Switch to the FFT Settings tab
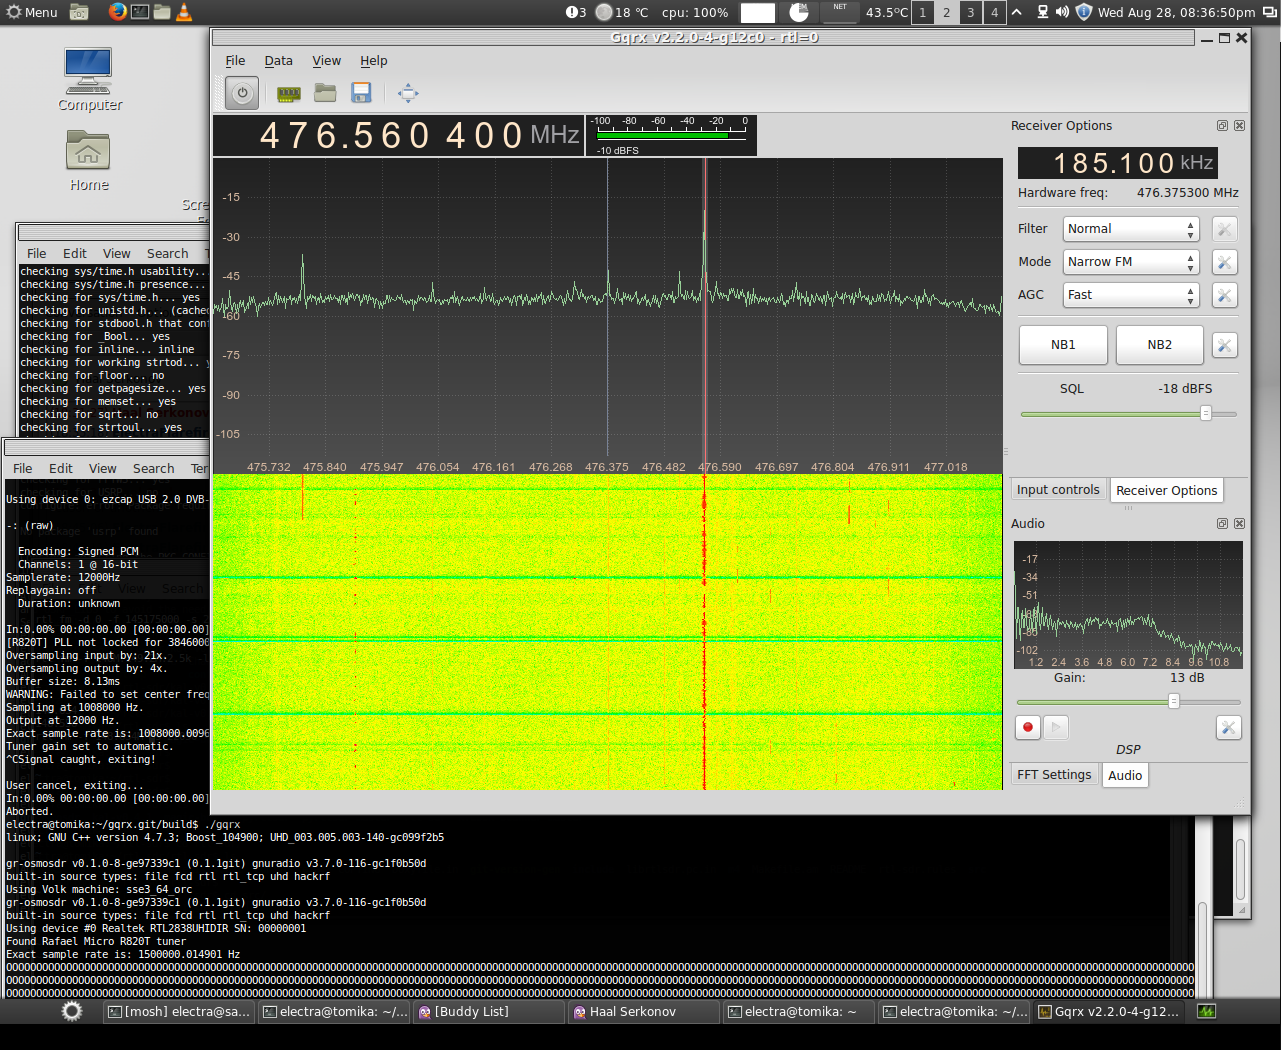Viewport: 1281px width, 1050px height. [1054, 775]
